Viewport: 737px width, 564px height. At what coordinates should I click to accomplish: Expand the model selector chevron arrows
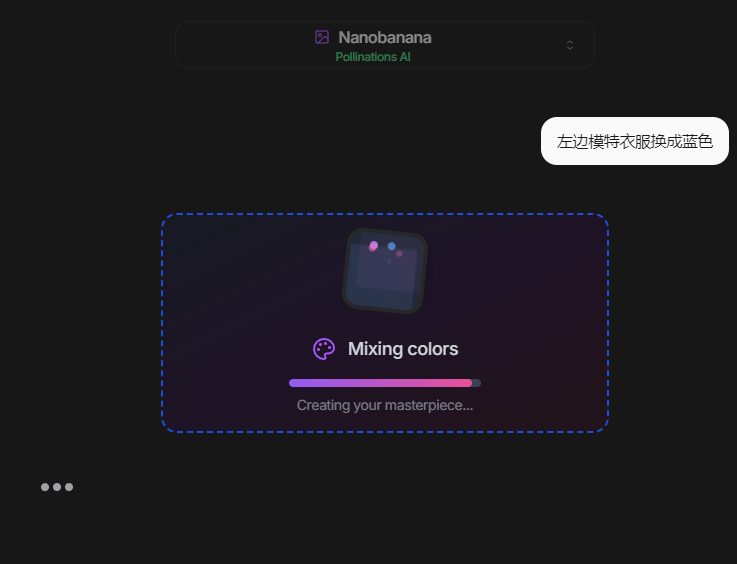coord(570,45)
